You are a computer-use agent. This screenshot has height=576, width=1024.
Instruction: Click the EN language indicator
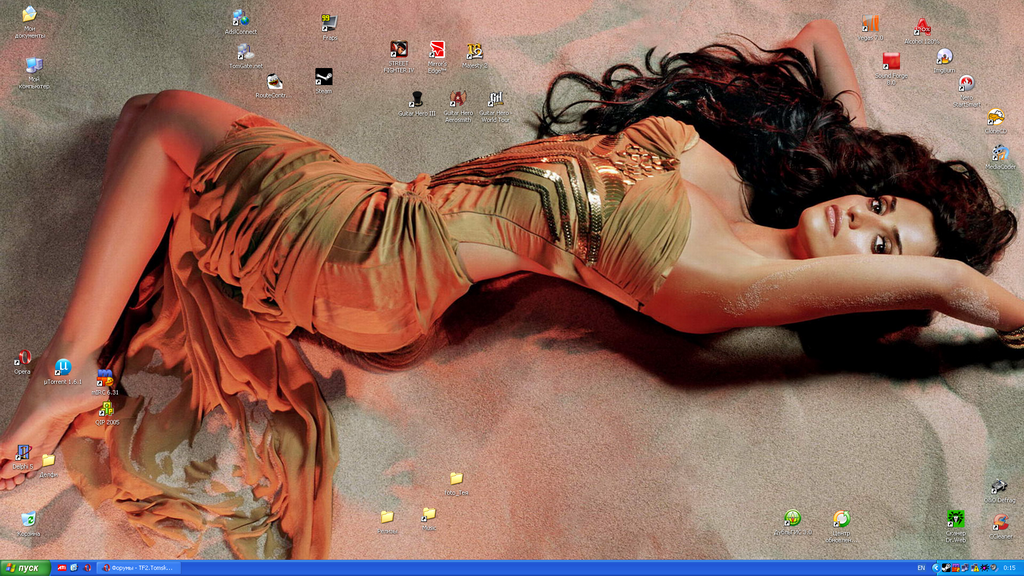[921, 568]
